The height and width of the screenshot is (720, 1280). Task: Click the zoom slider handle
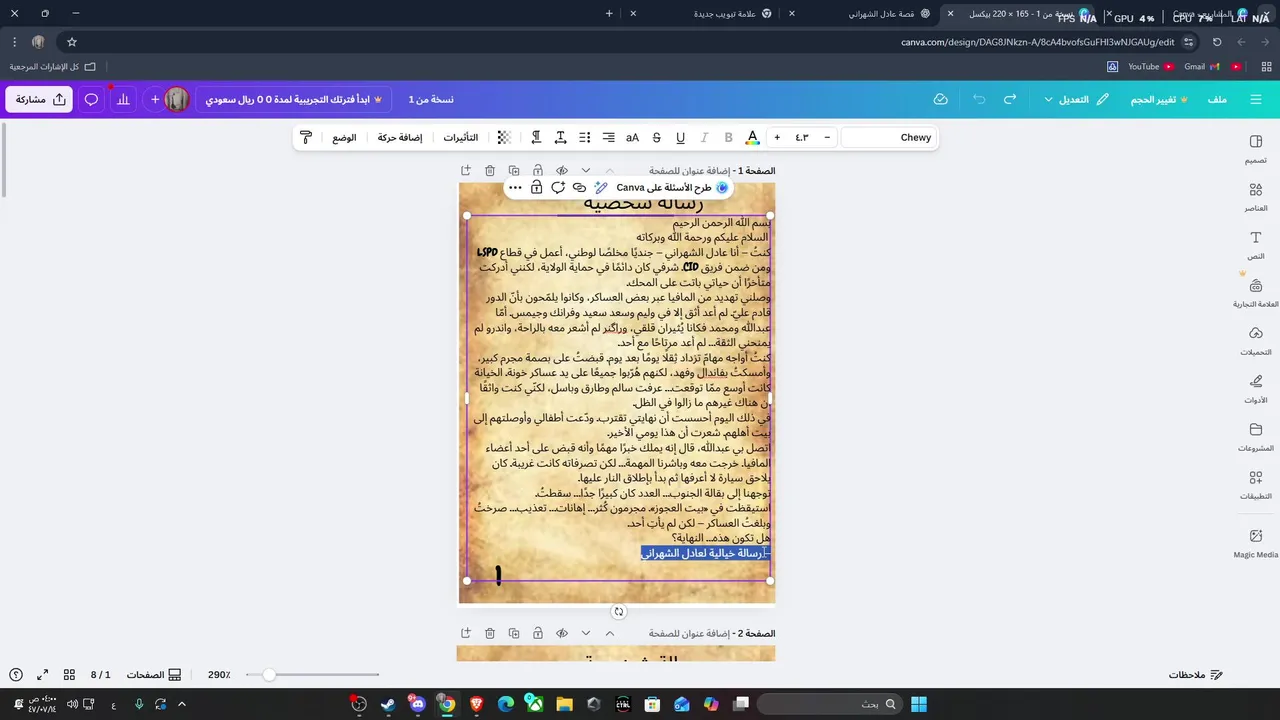268,675
